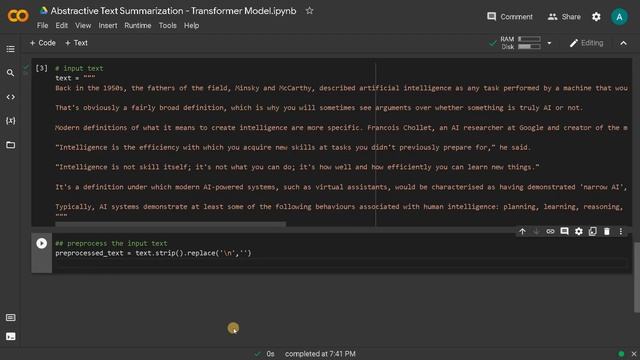The width and height of the screenshot is (640, 360).
Task: Click into the preprocessed_text code line
Action: coord(153,253)
